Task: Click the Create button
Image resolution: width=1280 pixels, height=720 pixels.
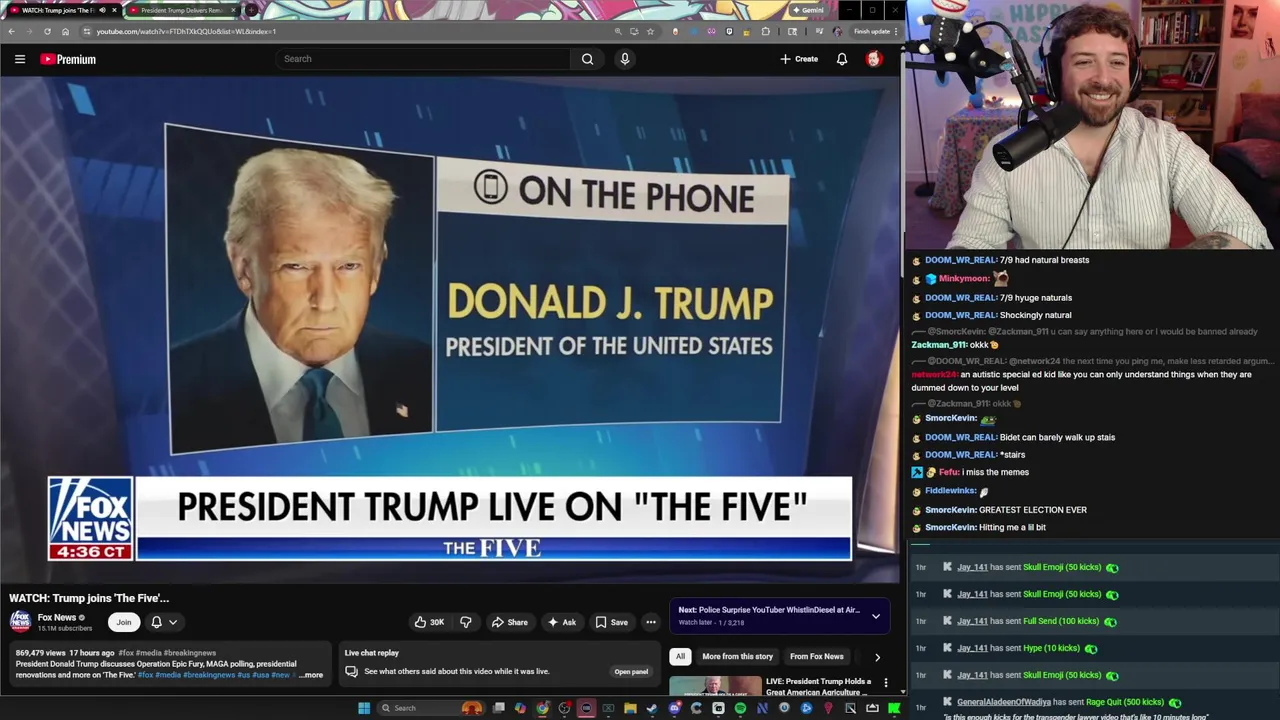Action: pyautogui.click(x=799, y=59)
